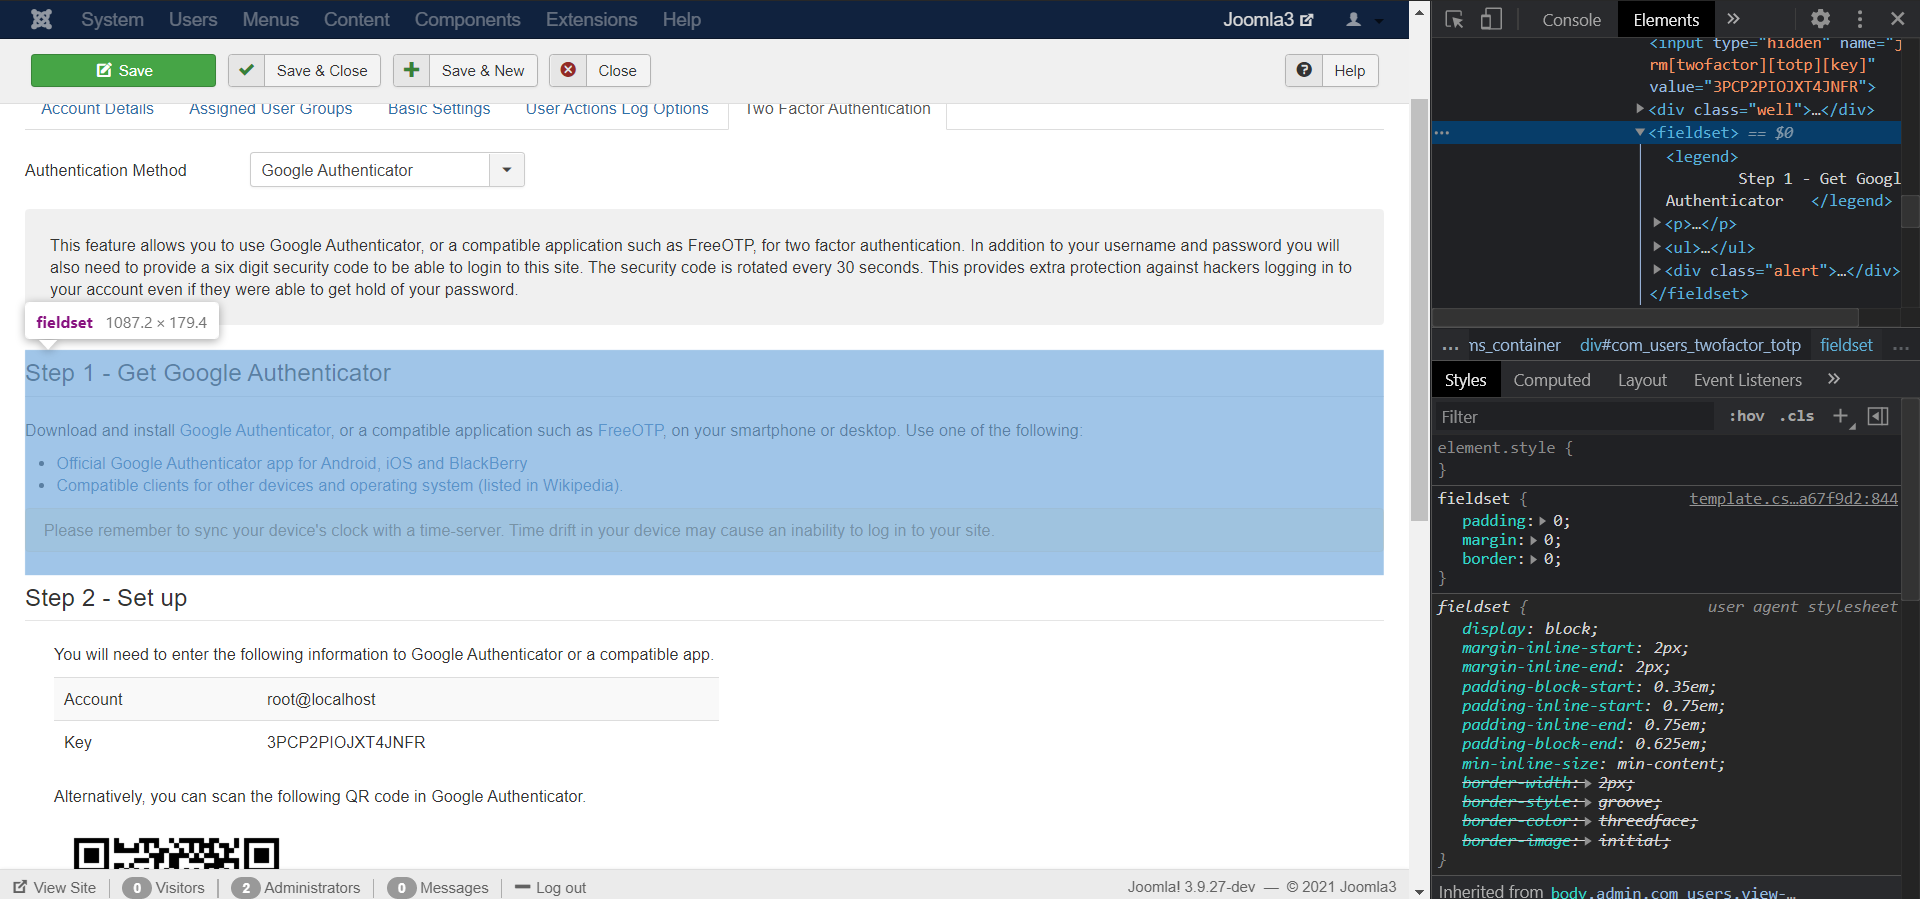Image resolution: width=1920 pixels, height=899 pixels.
Task: Toggle computed styles sidebar icon
Action: (x=1878, y=416)
